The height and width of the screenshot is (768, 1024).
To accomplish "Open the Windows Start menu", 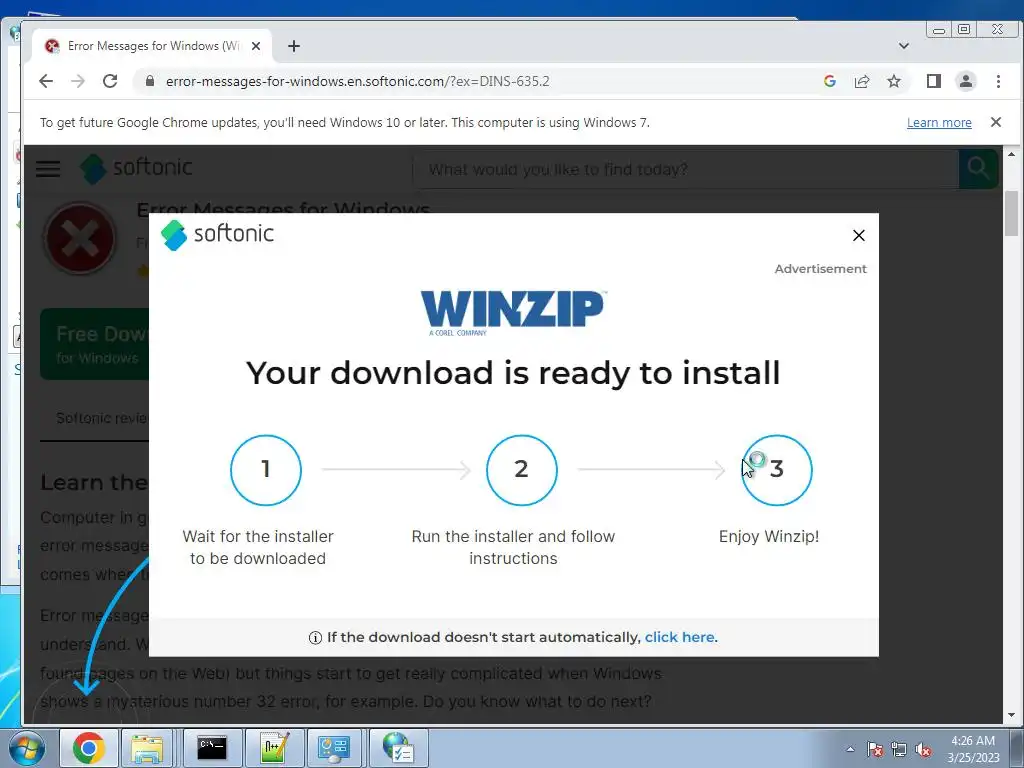I will (27, 748).
